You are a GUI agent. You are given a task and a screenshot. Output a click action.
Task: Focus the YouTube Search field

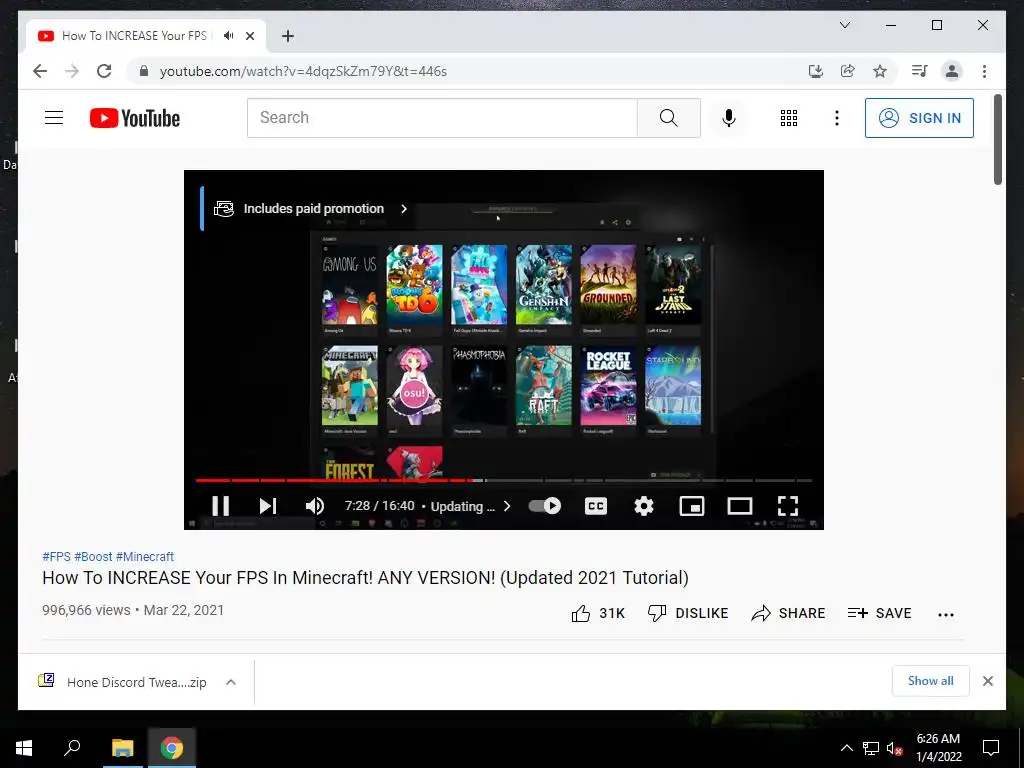coord(442,118)
